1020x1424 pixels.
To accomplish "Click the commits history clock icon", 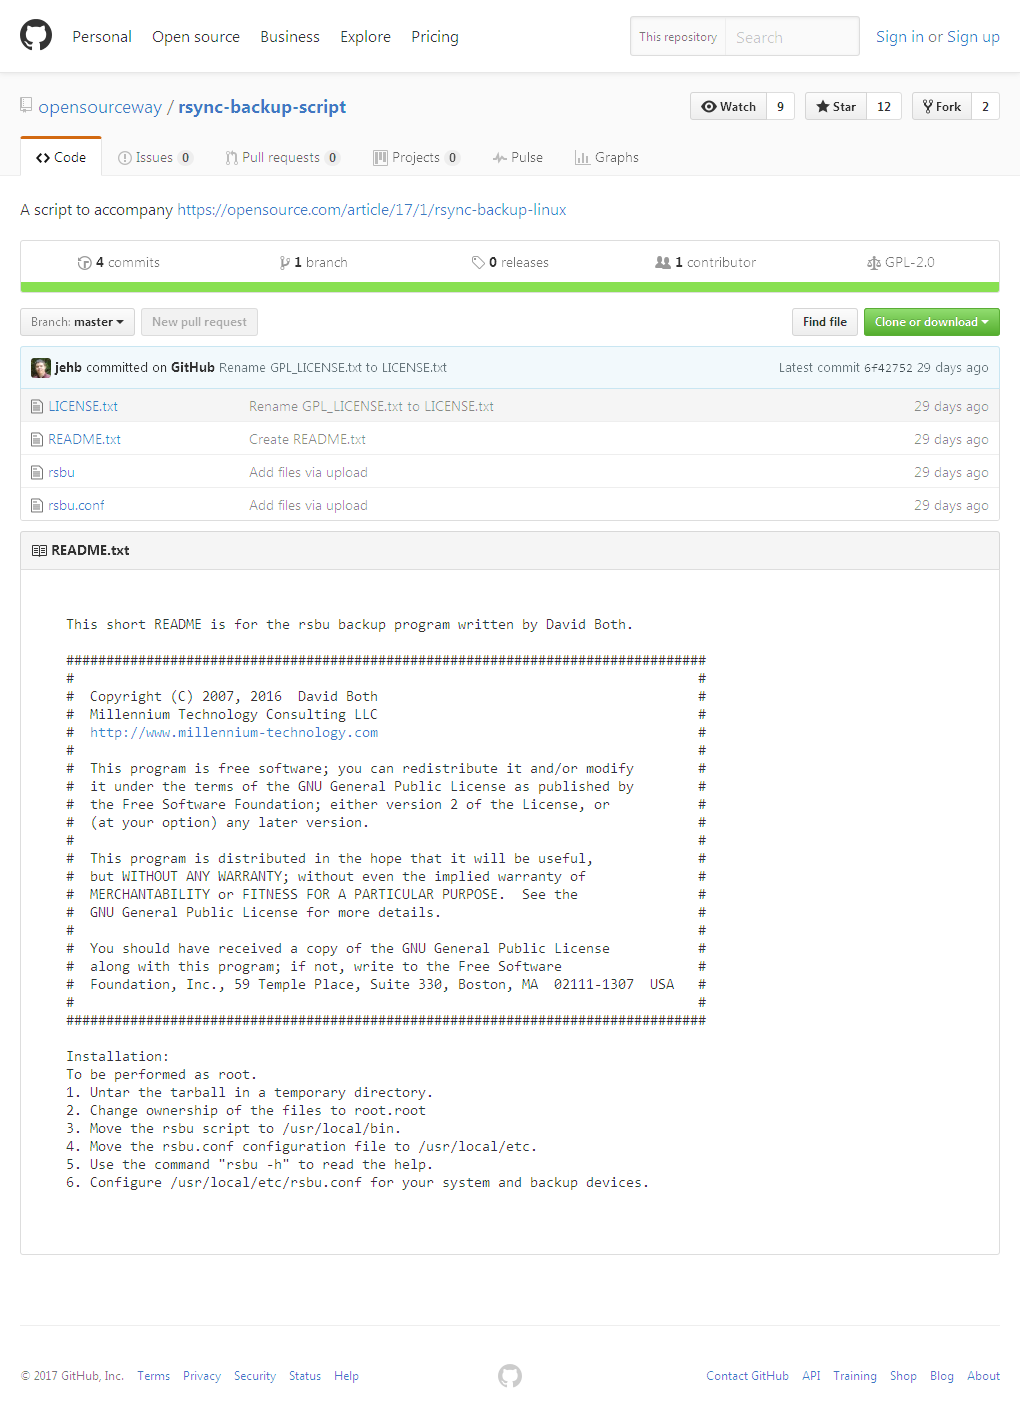I will 85,263.
